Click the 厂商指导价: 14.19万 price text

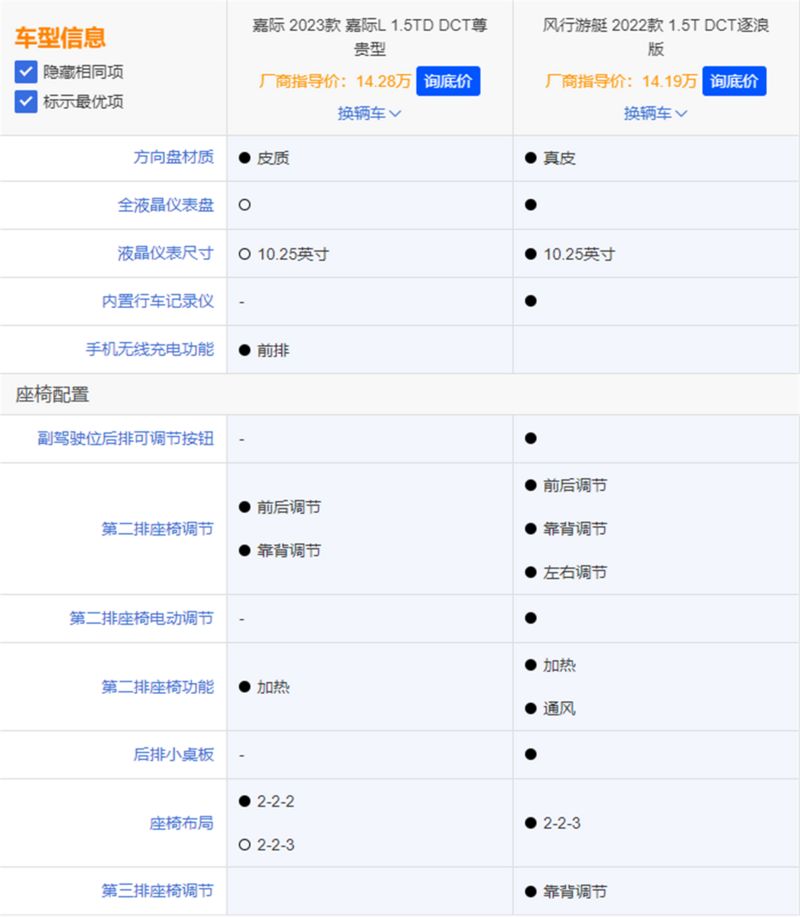pyautogui.click(x=621, y=81)
